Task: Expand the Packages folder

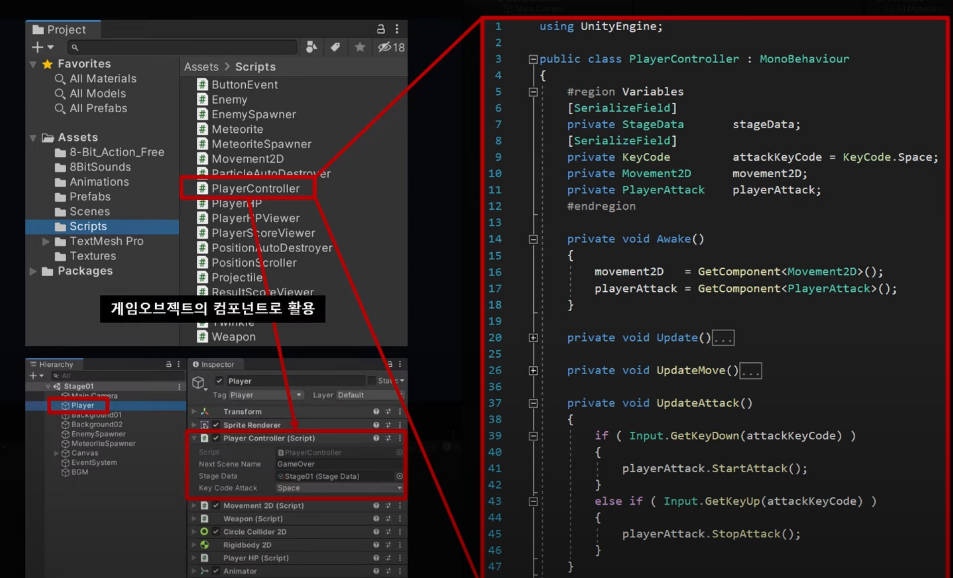Action: click(33, 271)
